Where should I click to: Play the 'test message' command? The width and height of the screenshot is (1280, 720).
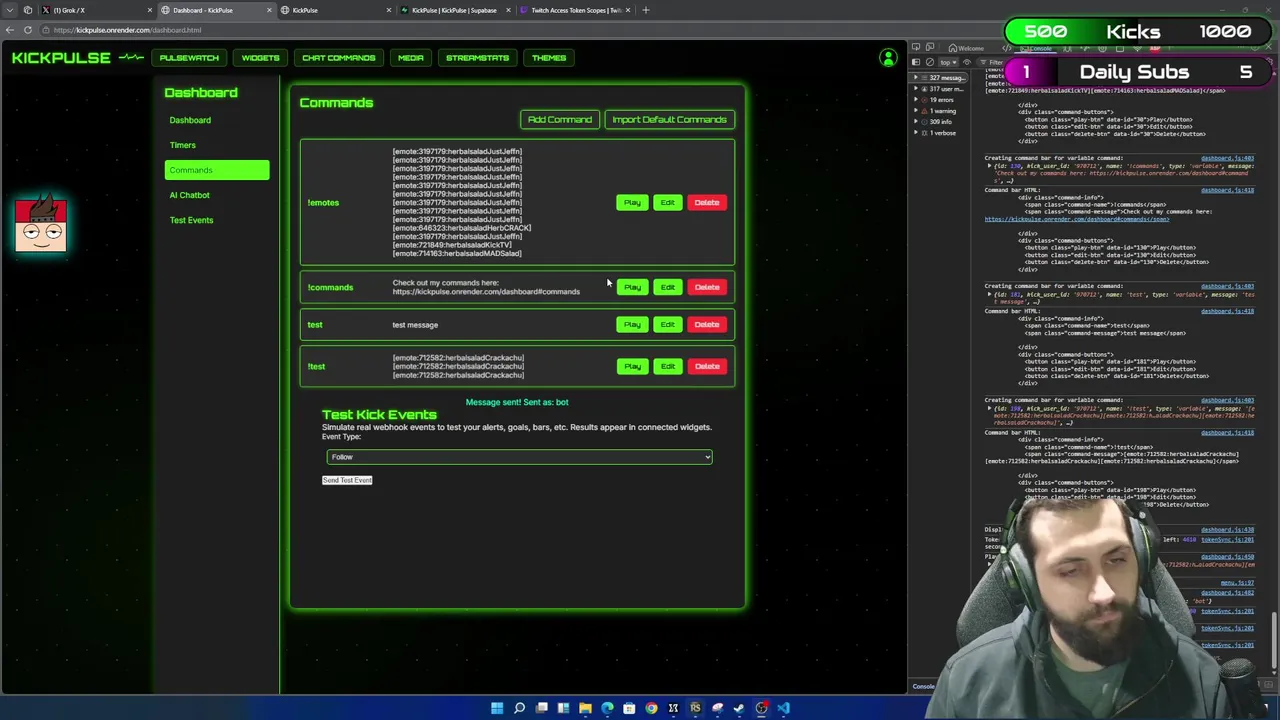(632, 324)
